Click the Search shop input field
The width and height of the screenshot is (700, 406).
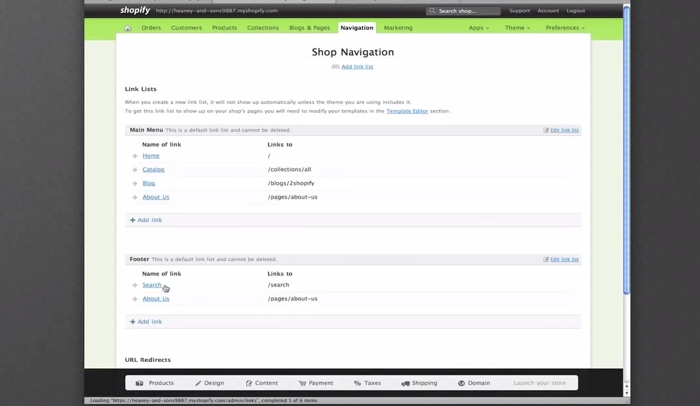coord(466,11)
